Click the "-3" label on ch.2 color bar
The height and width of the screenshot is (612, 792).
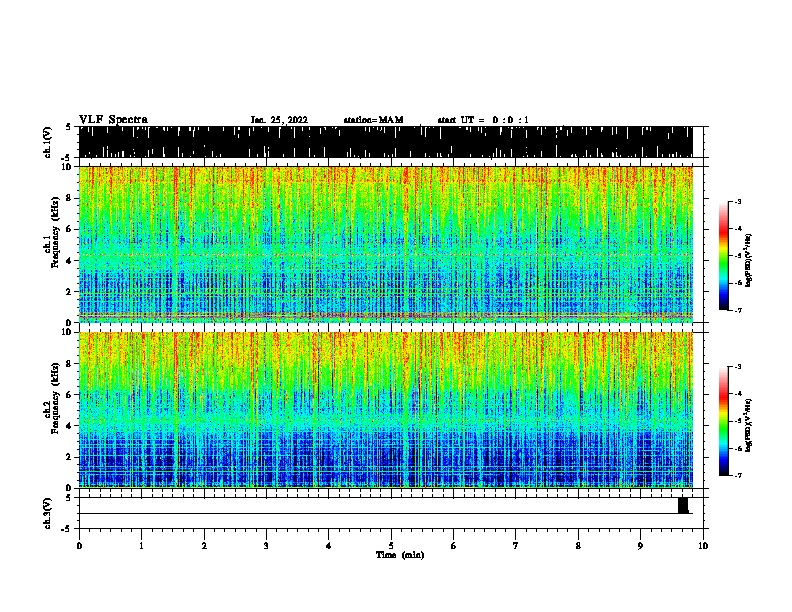coord(738,367)
